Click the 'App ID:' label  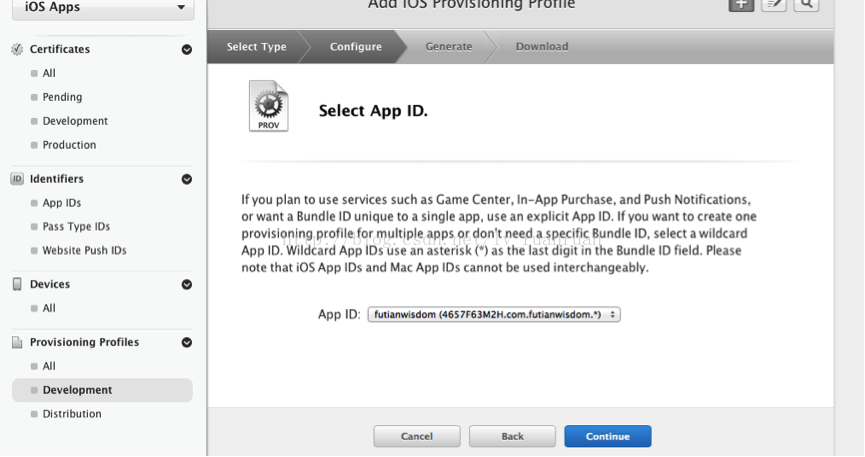coord(339,315)
